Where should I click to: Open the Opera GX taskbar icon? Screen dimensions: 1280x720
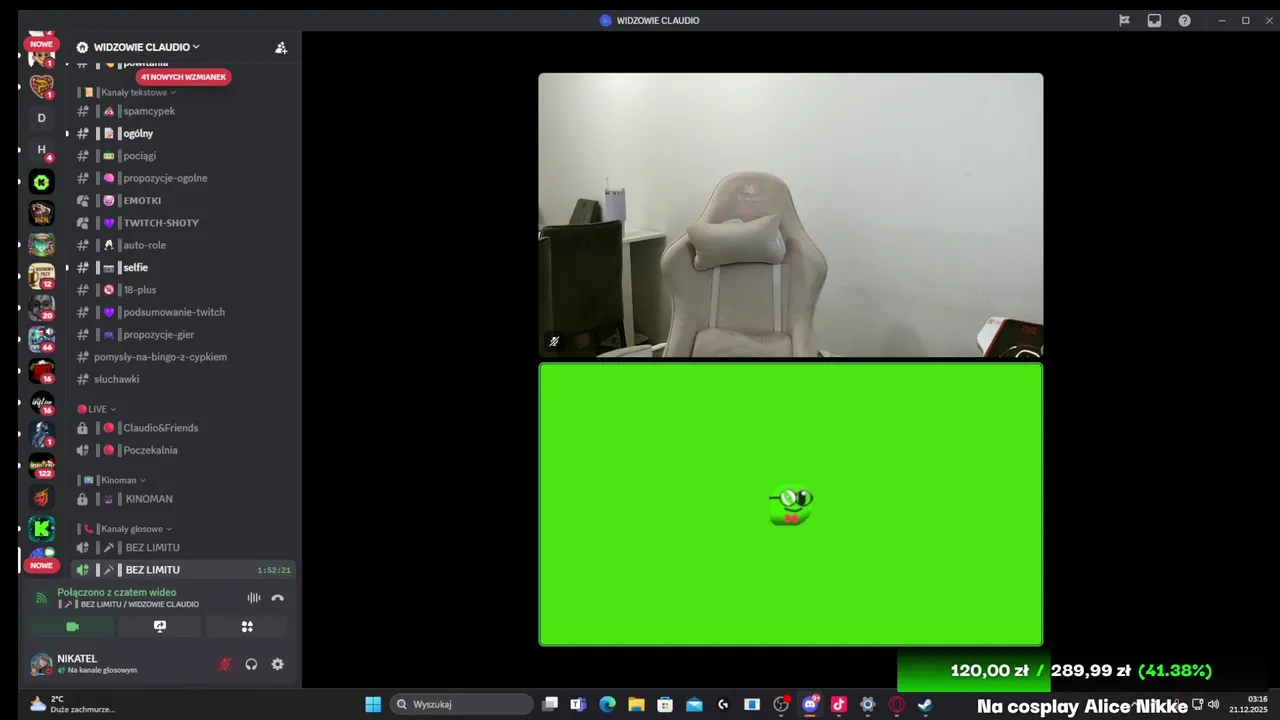pyautogui.click(x=897, y=704)
